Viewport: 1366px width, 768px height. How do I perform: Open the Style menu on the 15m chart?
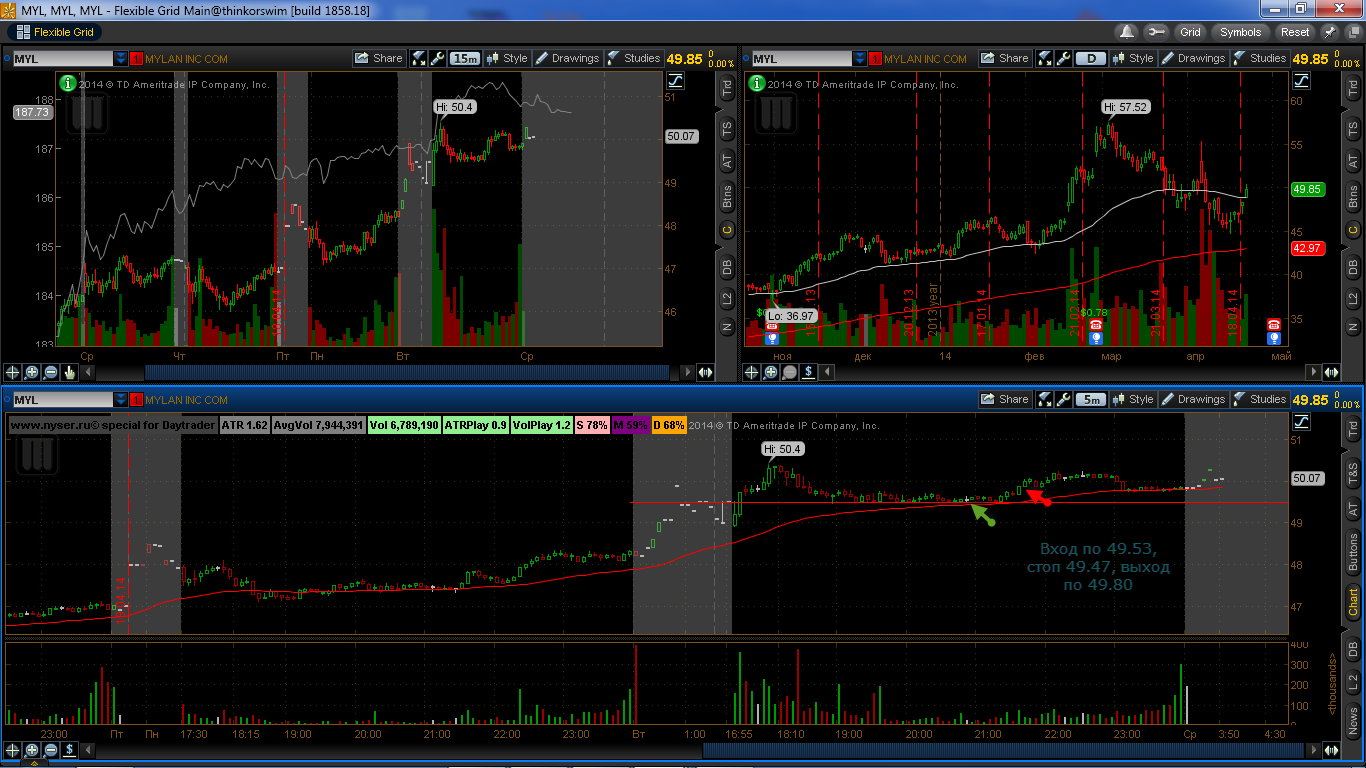(507, 58)
